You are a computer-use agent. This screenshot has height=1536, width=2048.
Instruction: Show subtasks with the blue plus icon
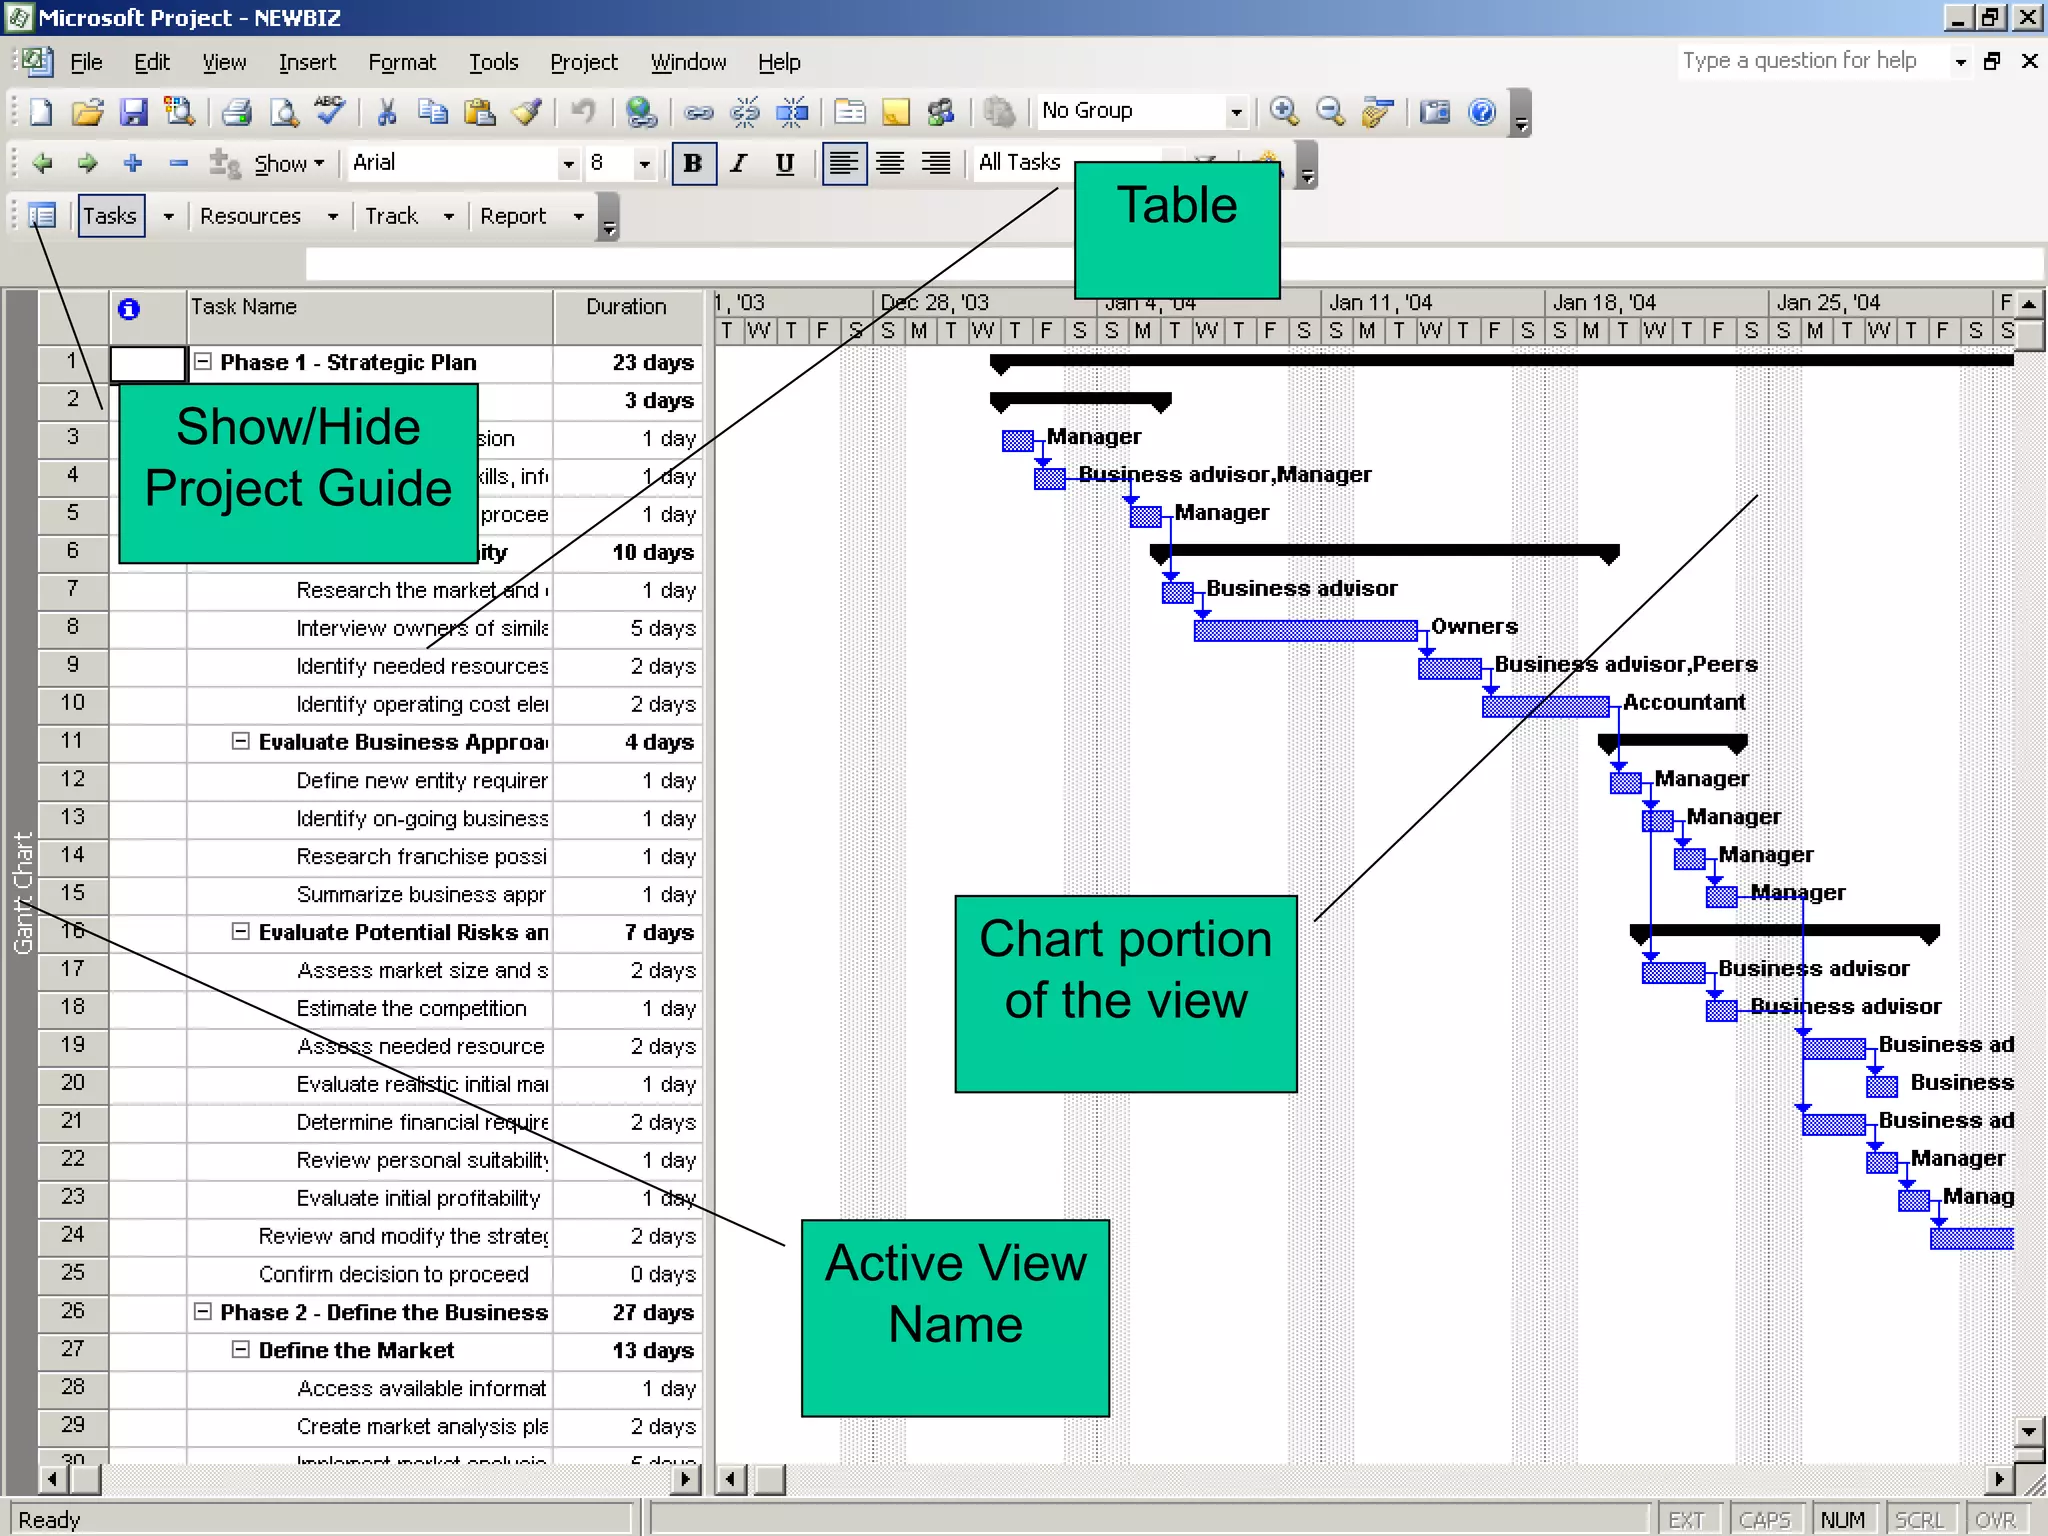(x=133, y=163)
